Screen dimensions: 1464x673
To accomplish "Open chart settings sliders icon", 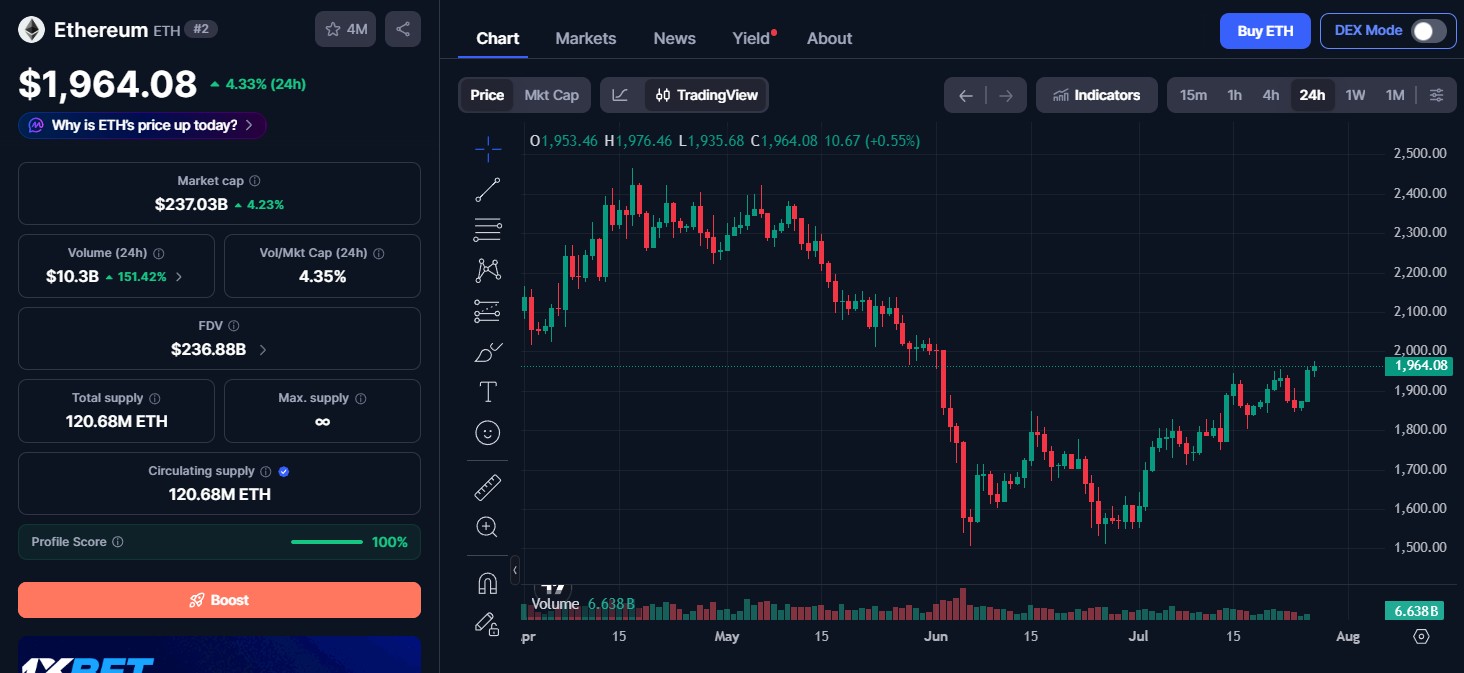I will [1436, 95].
